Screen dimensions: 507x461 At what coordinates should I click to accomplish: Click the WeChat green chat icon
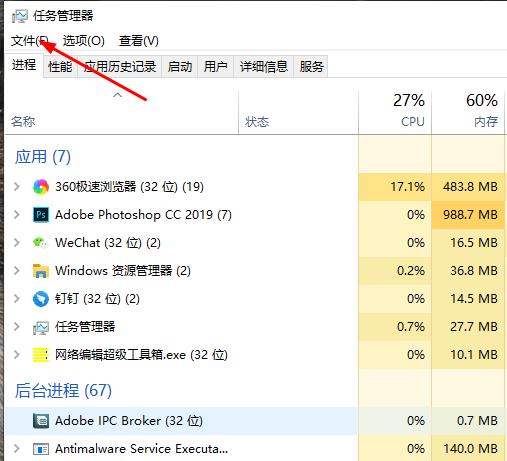point(40,243)
